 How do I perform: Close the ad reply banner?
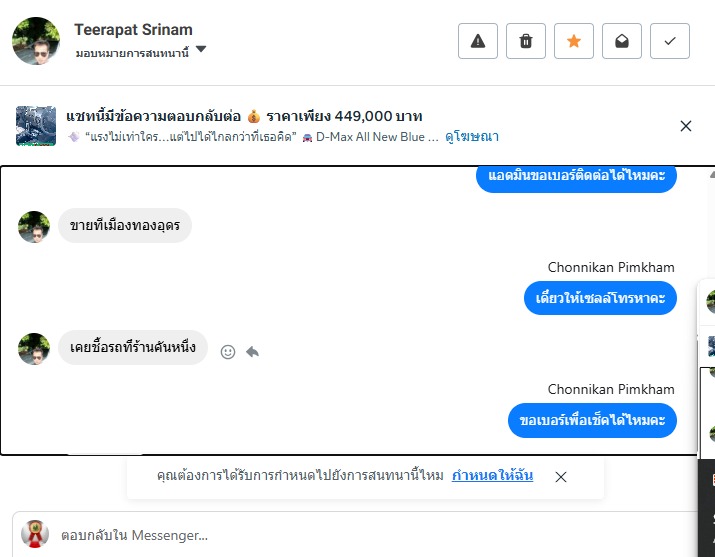(686, 126)
